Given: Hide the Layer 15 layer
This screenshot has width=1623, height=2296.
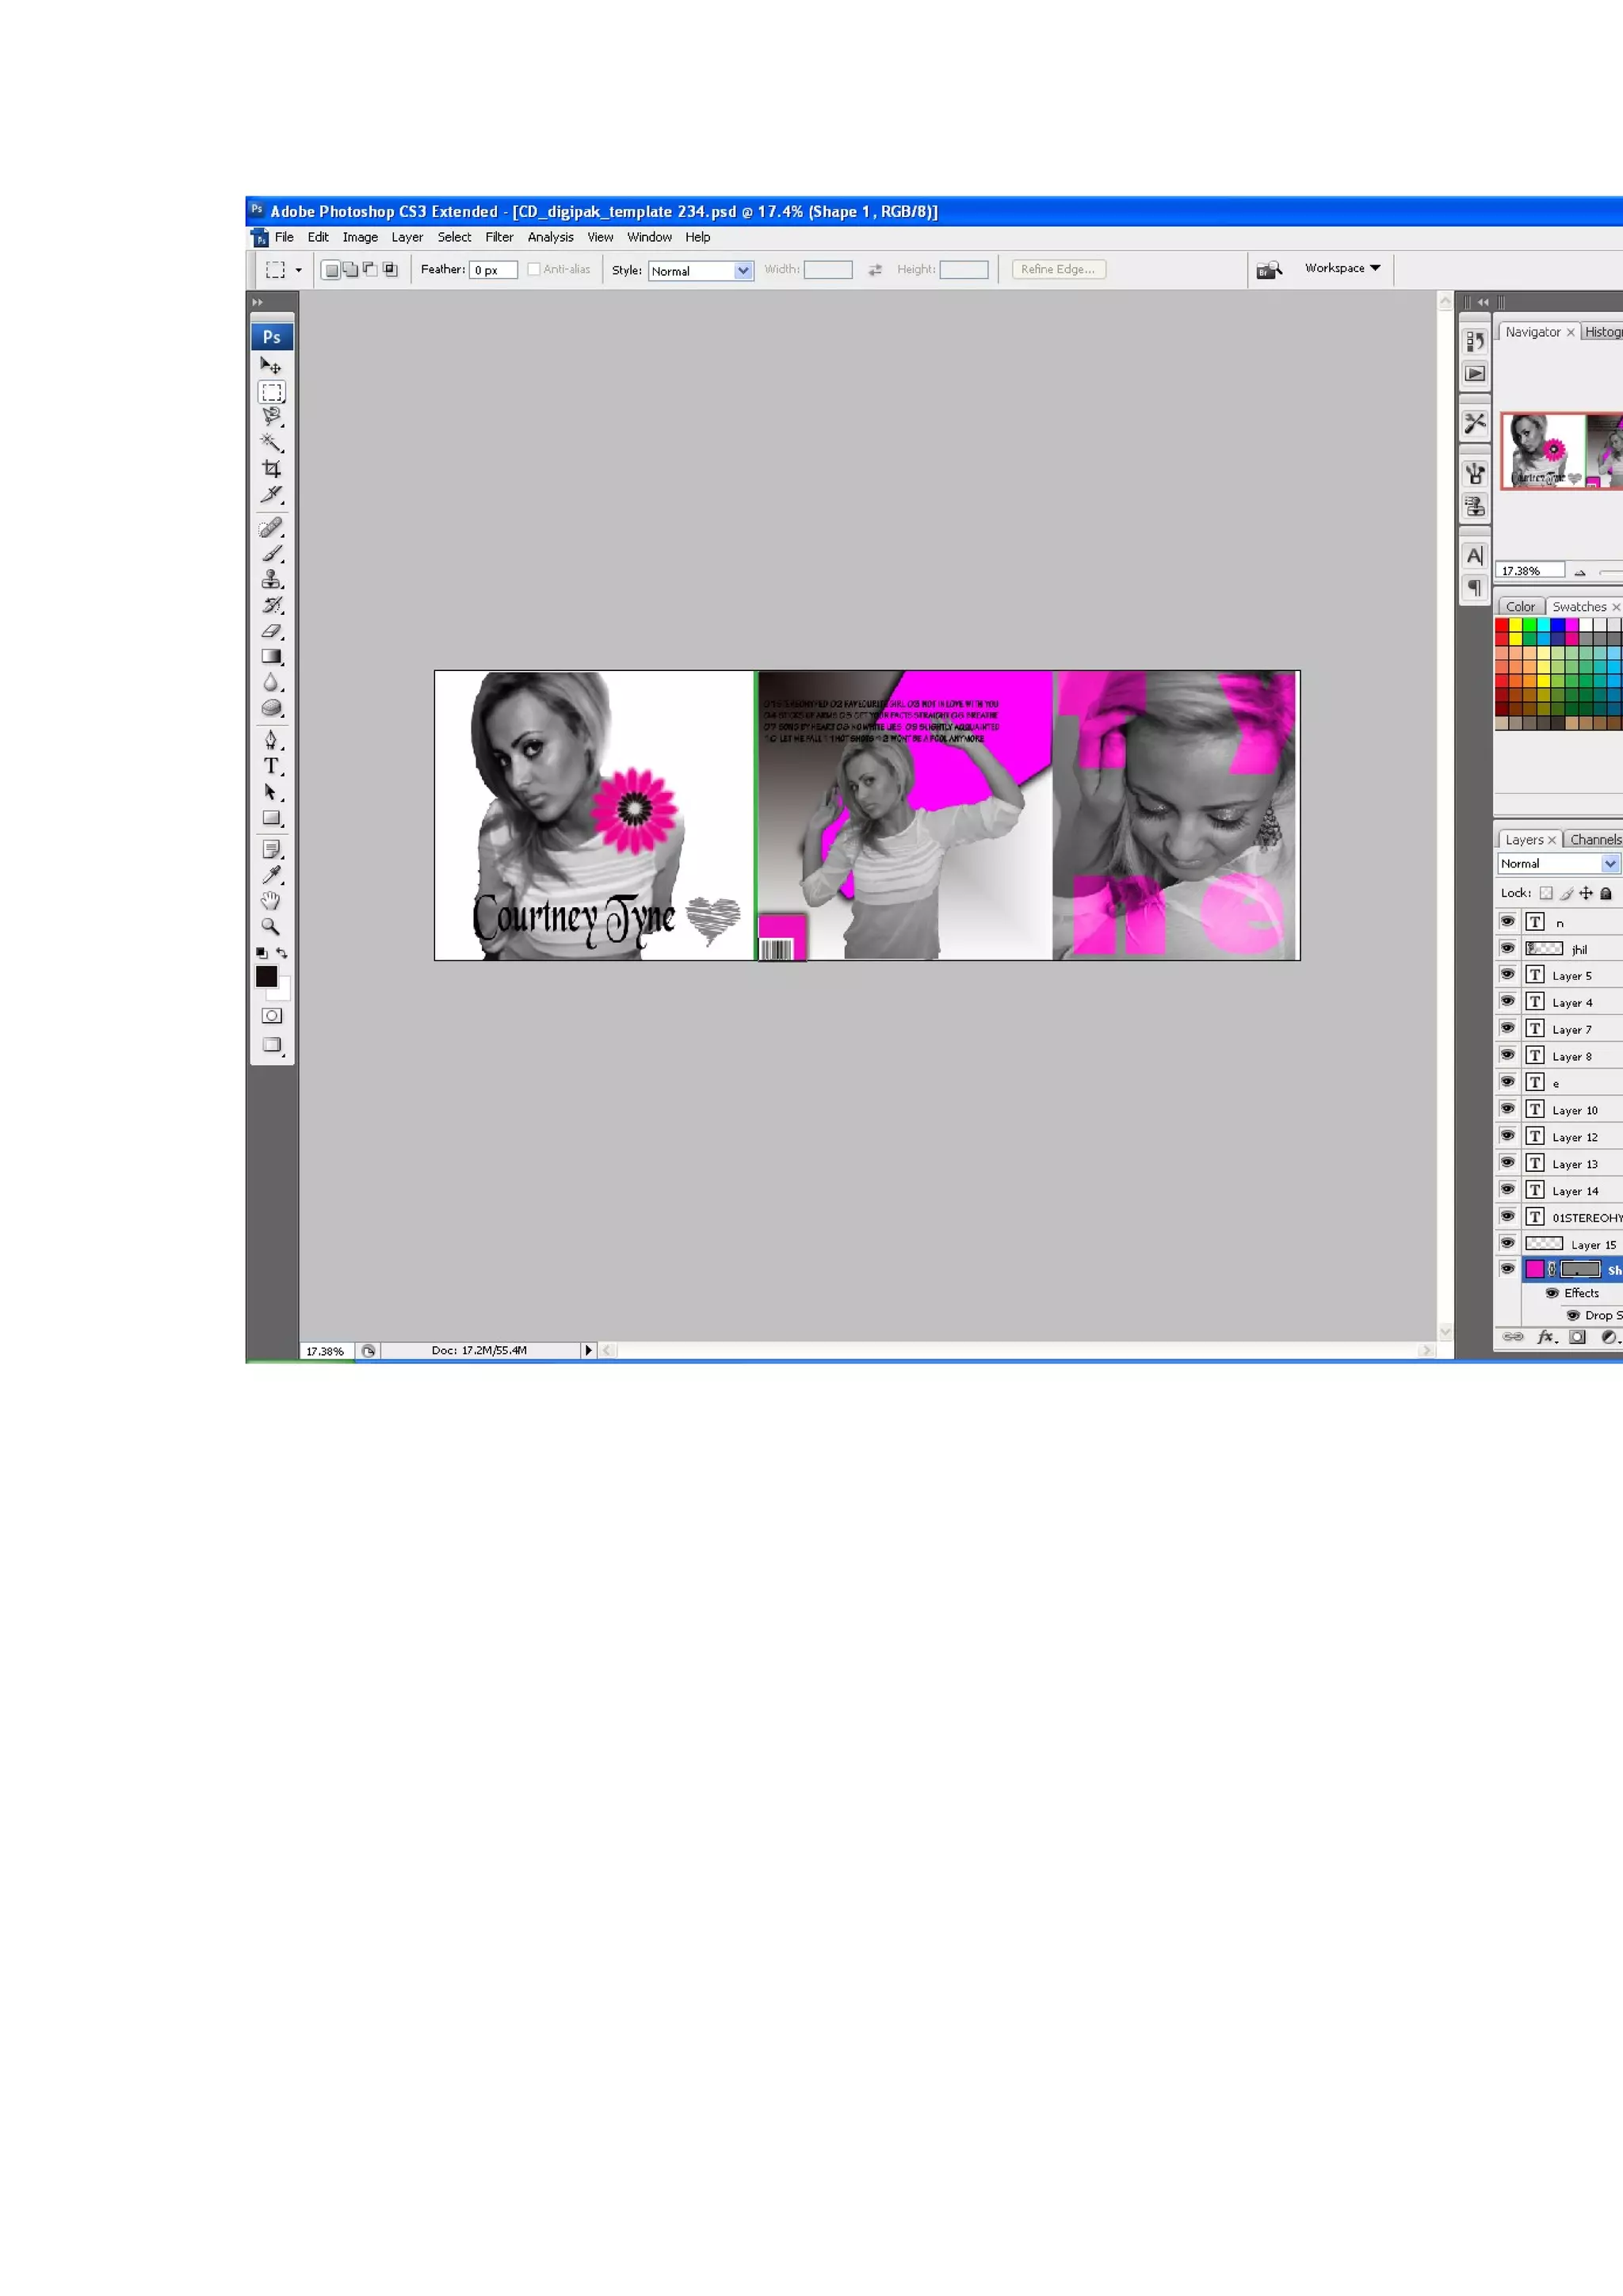Looking at the screenshot, I should point(1507,1243).
